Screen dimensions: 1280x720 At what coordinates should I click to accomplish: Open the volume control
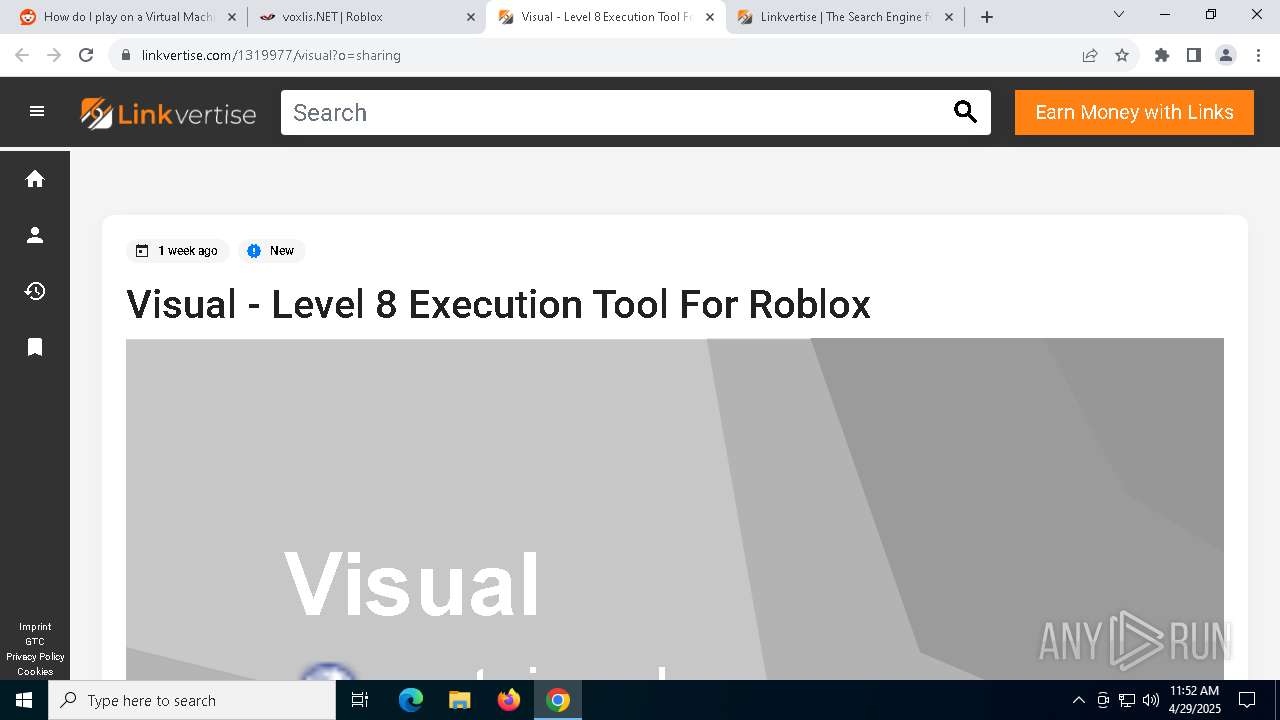(x=1151, y=700)
